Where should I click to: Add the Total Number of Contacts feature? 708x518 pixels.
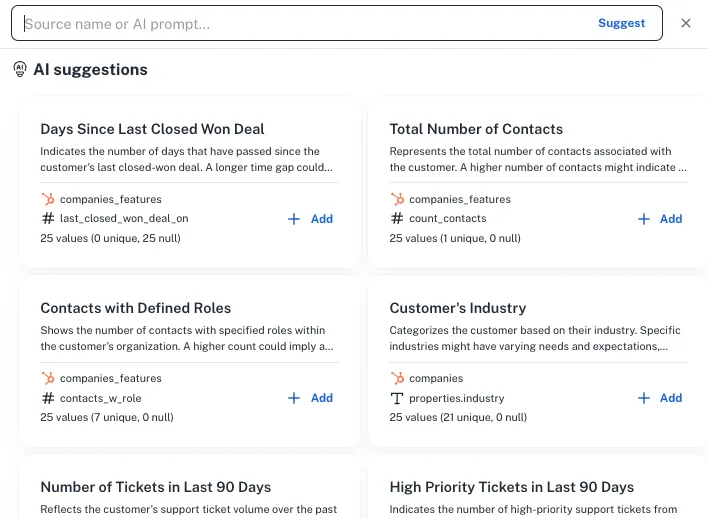click(660, 219)
